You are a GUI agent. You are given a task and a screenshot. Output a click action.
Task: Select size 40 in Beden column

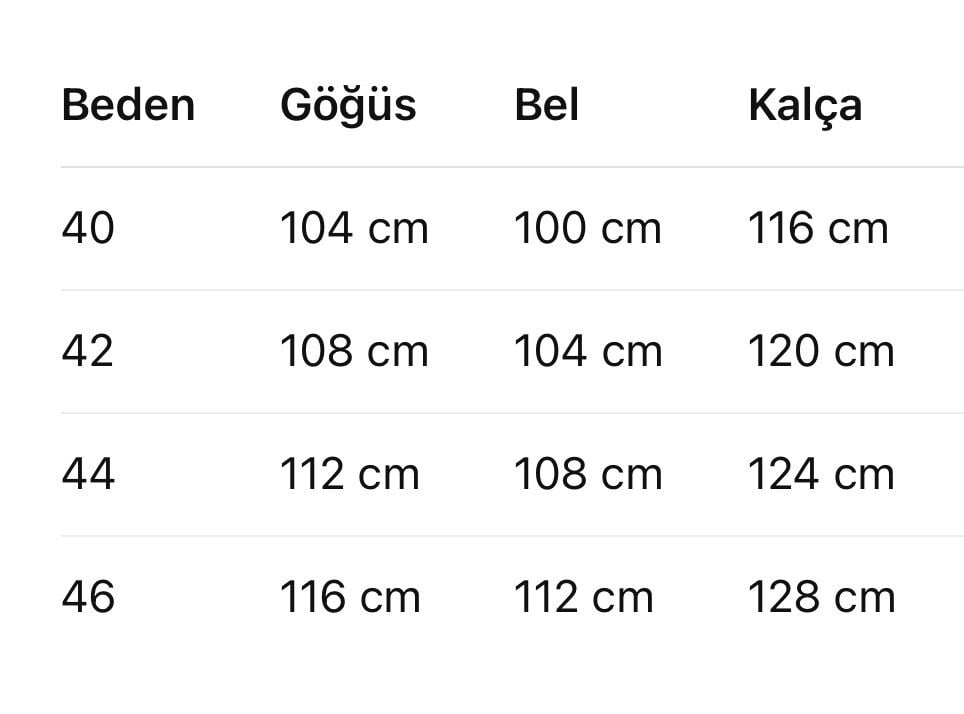click(88, 229)
